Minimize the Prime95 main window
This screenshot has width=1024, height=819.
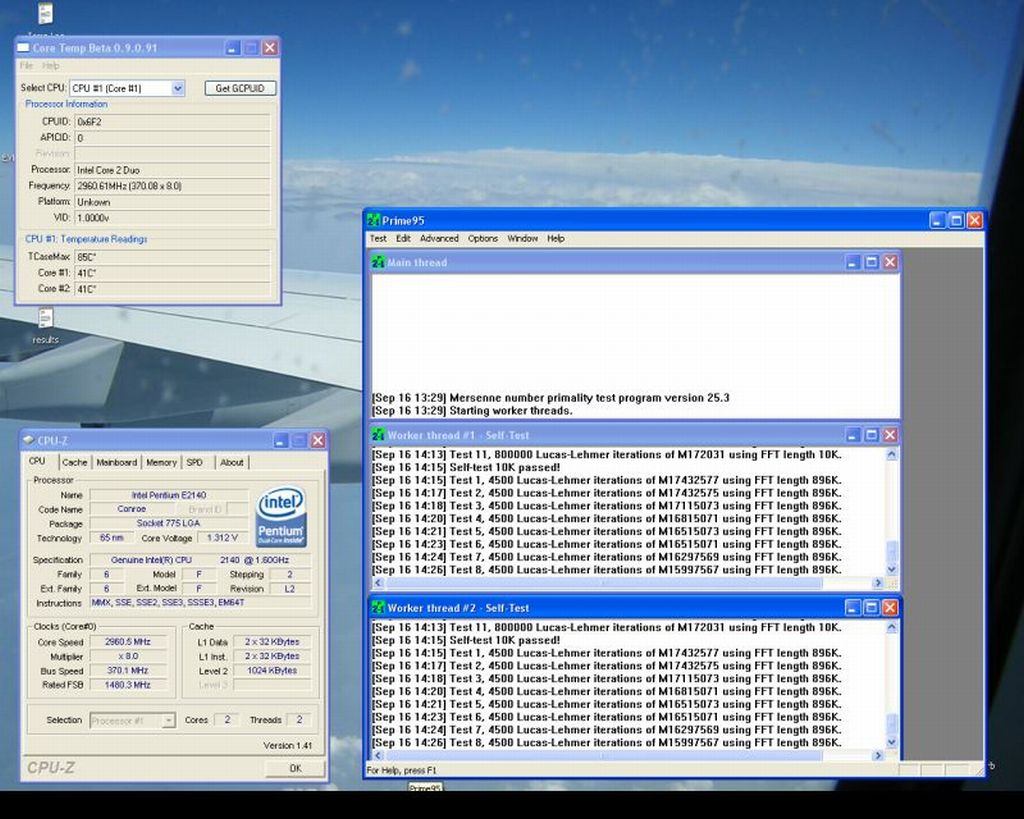(x=937, y=221)
